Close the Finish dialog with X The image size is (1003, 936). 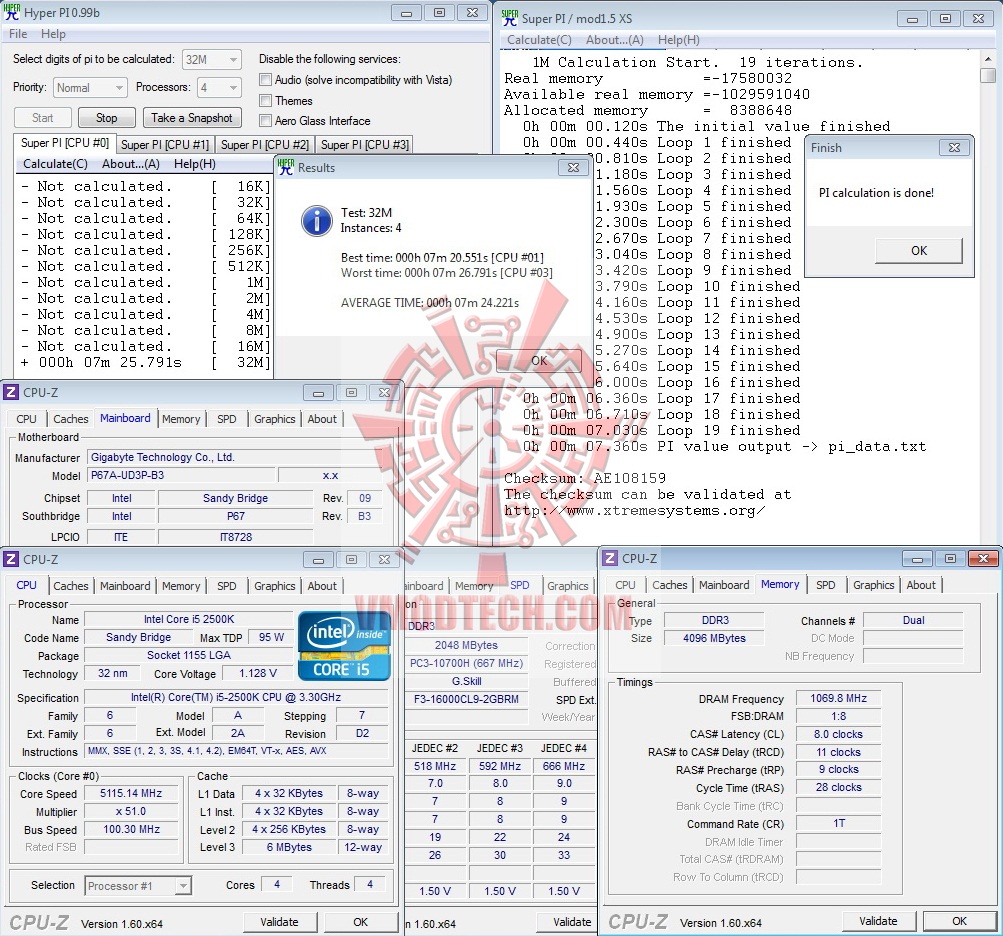click(x=954, y=147)
